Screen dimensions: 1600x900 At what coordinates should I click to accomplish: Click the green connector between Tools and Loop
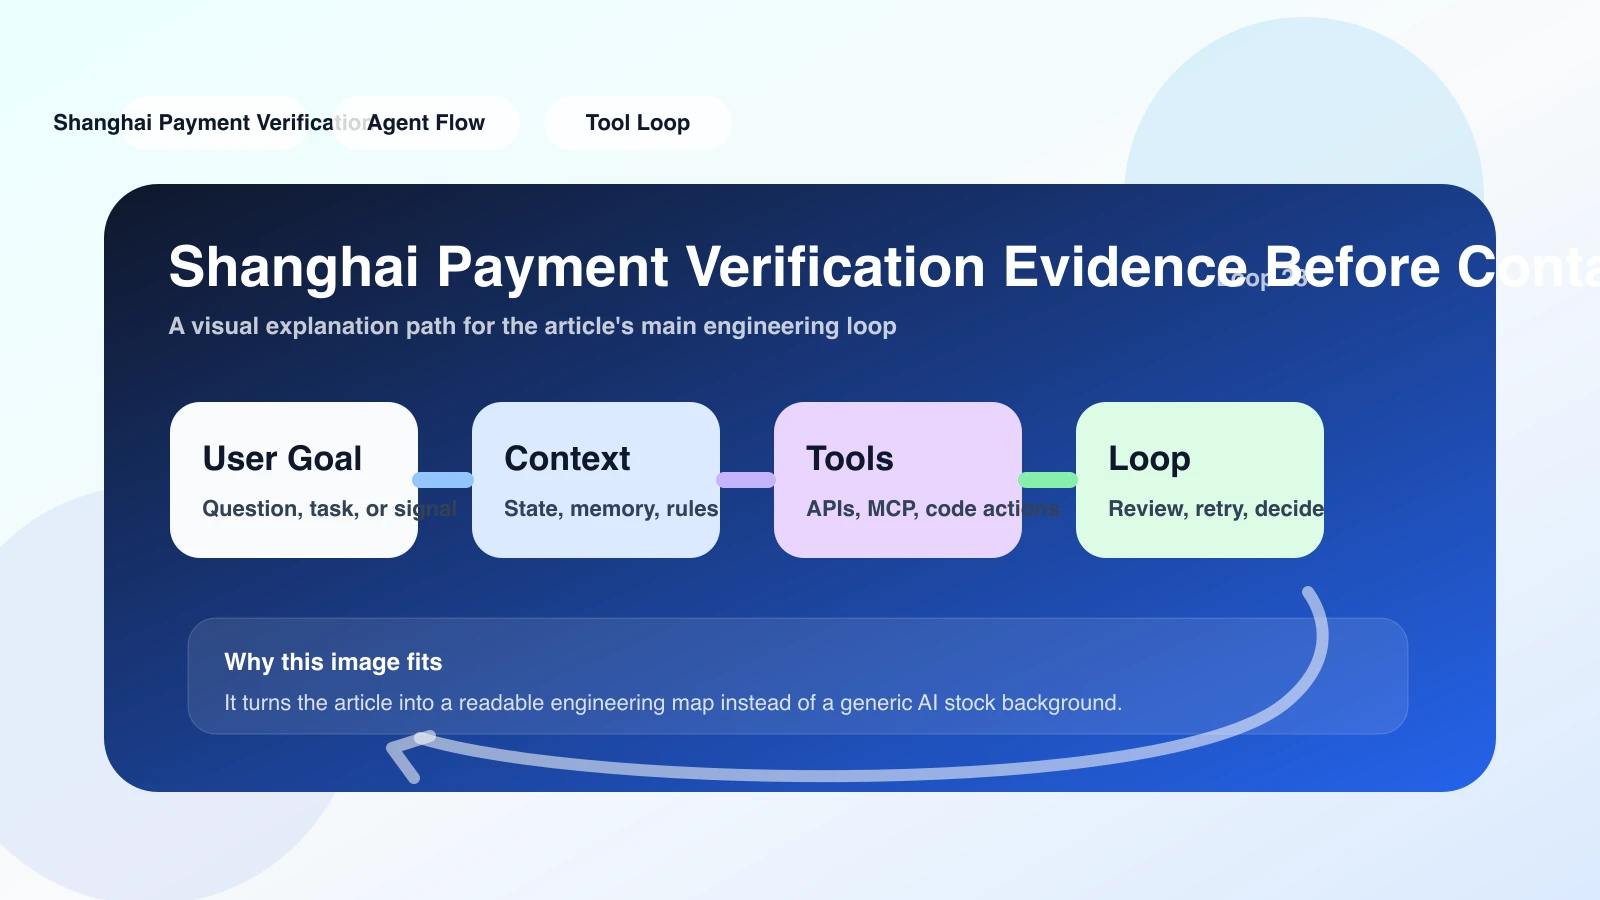(1048, 480)
